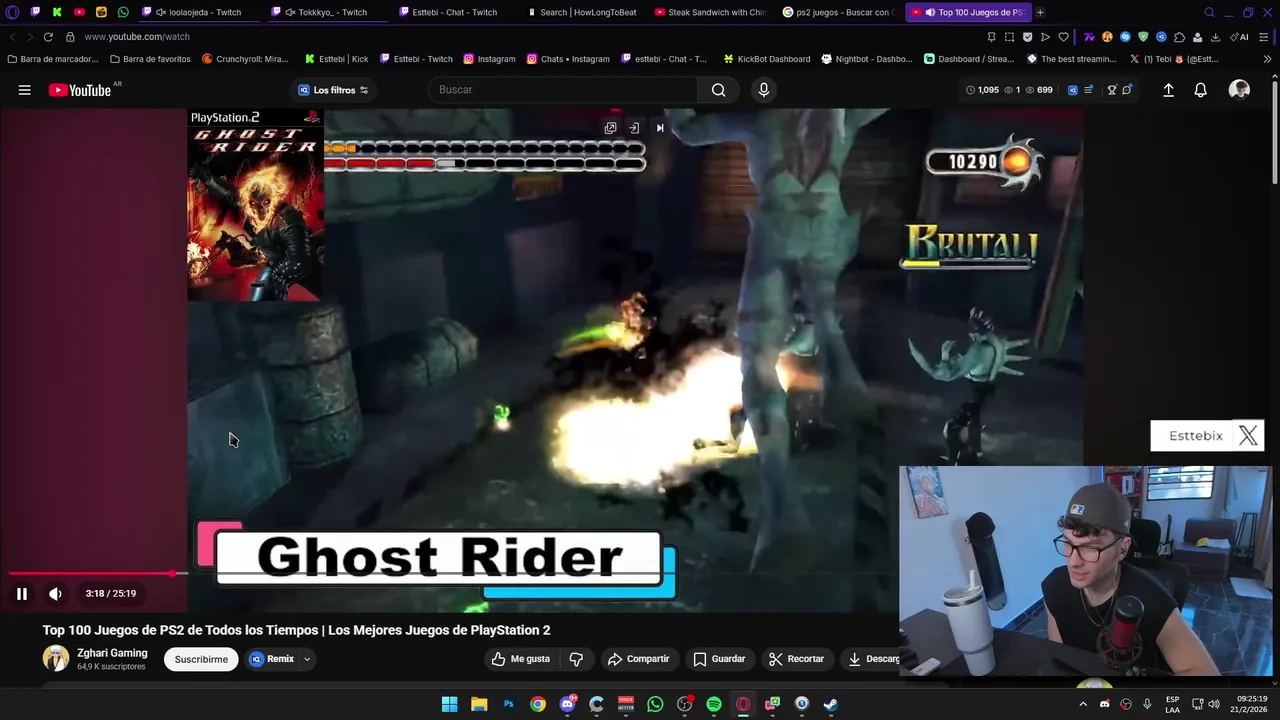Switch to Steak Sandwich YouTube tab
The image size is (1280, 720).
click(x=710, y=12)
